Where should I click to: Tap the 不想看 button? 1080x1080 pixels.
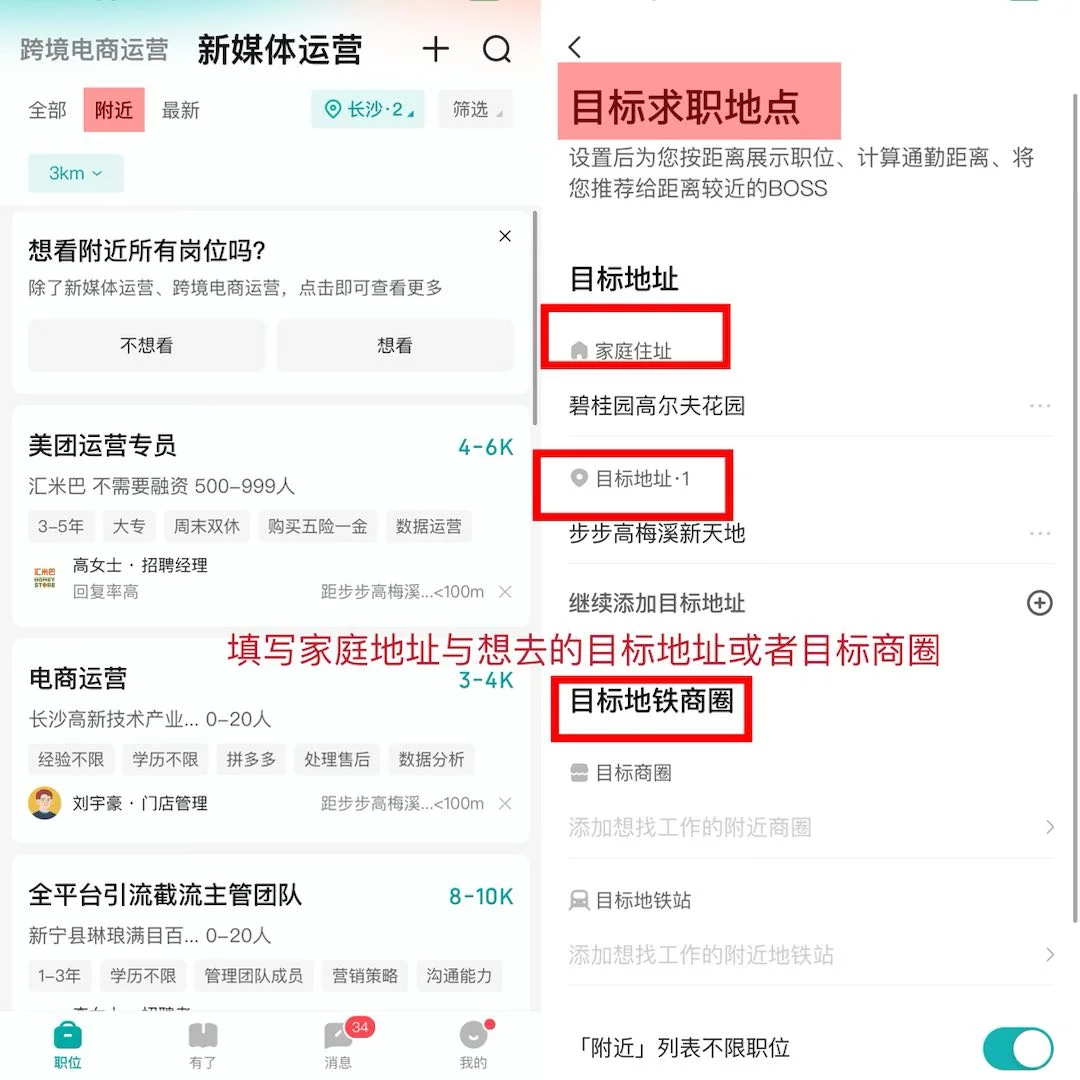pos(146,346)
